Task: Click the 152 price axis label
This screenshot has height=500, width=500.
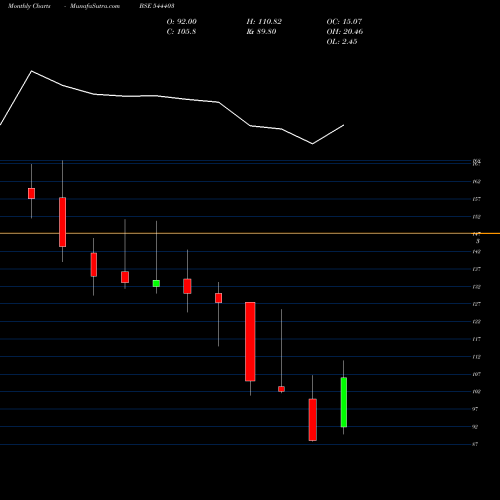Action: 477,217
